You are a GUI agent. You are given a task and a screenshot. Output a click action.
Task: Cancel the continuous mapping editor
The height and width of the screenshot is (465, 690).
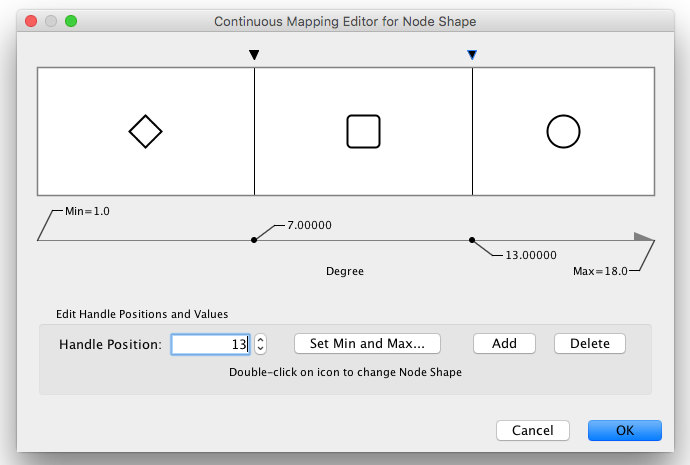tap(532, 430)
